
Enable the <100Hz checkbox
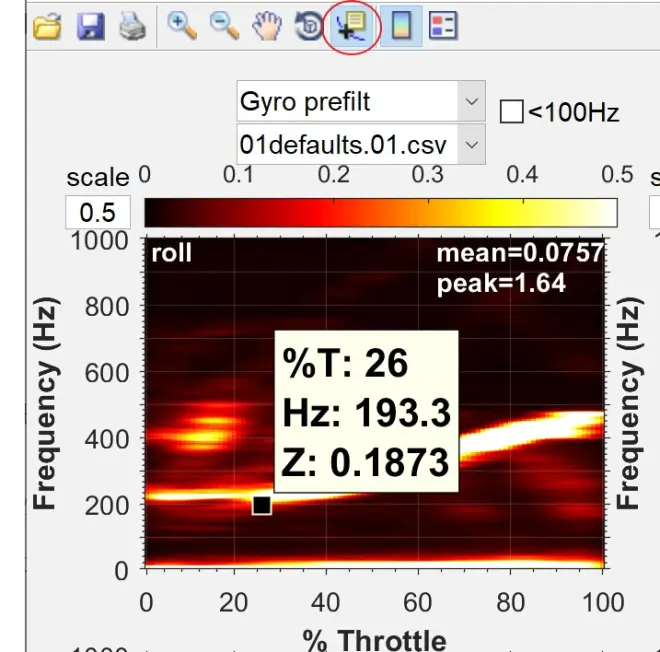point(511,111)
